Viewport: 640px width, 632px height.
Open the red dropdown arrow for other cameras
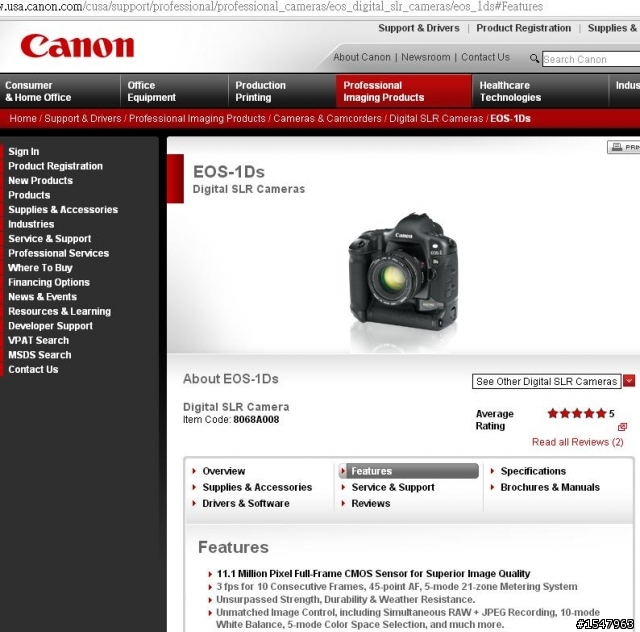click(629, 381)
